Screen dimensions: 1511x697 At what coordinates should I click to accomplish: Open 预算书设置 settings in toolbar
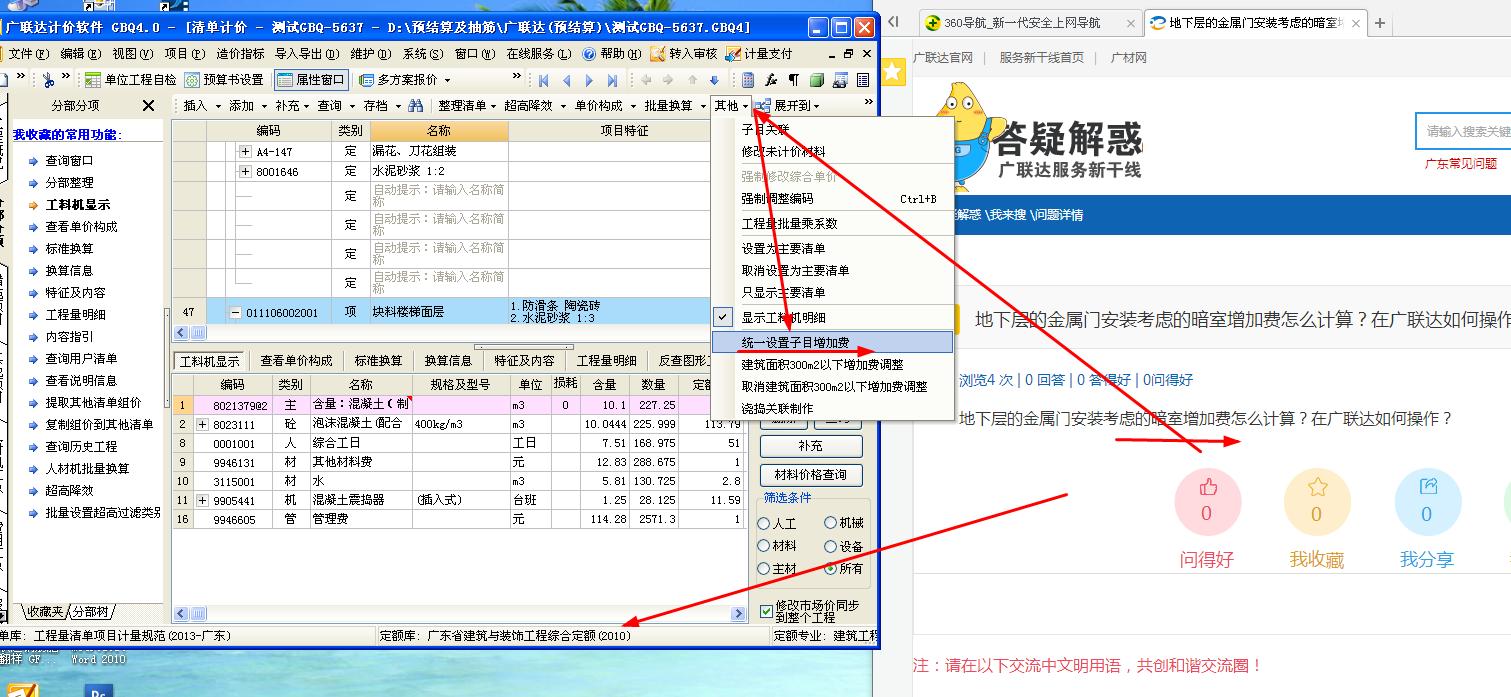pos(224,80)
